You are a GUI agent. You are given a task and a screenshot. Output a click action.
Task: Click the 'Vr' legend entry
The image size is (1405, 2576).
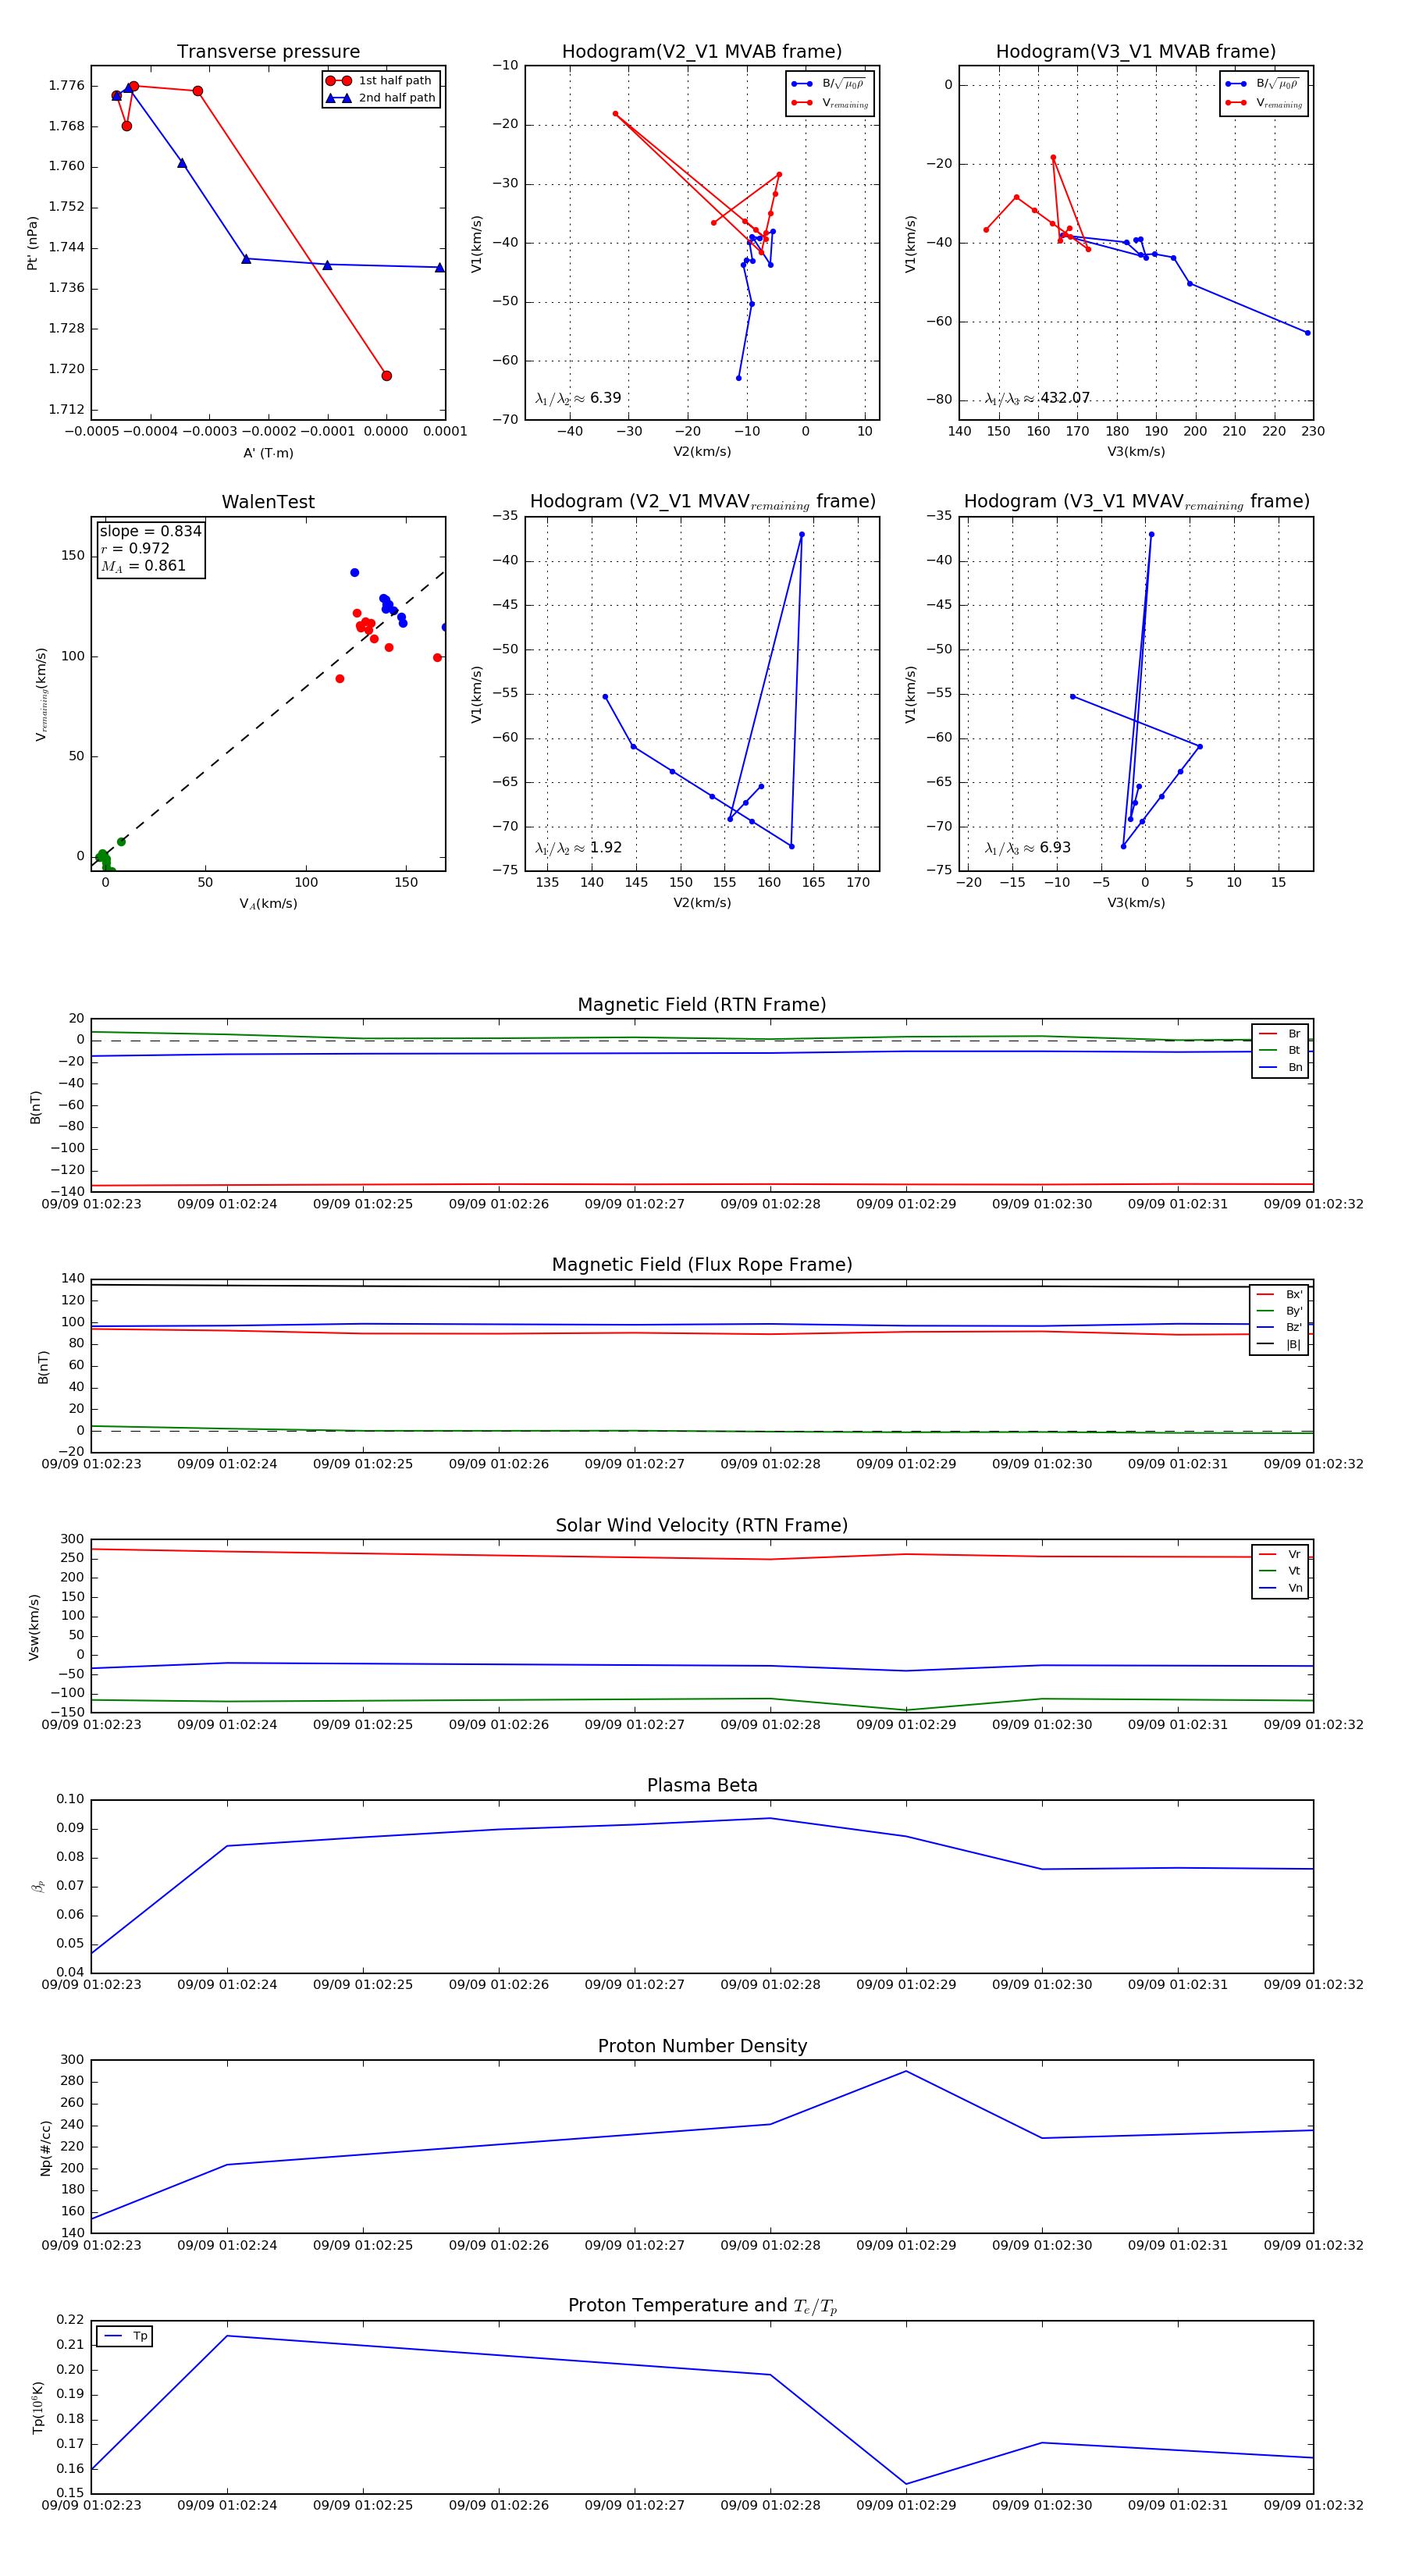(1281, 1555)
